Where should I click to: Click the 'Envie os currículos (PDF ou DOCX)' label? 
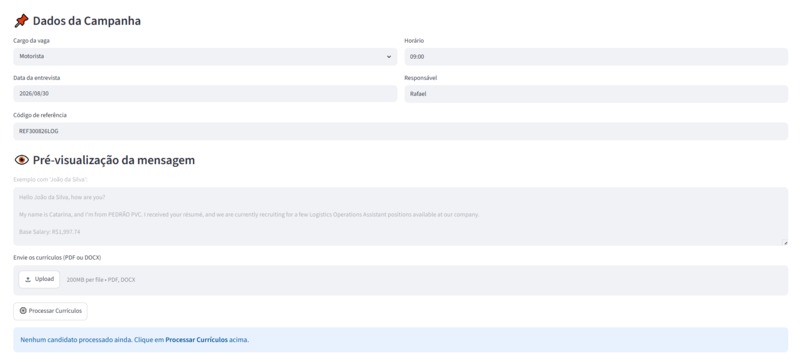(x=57, y=257)
